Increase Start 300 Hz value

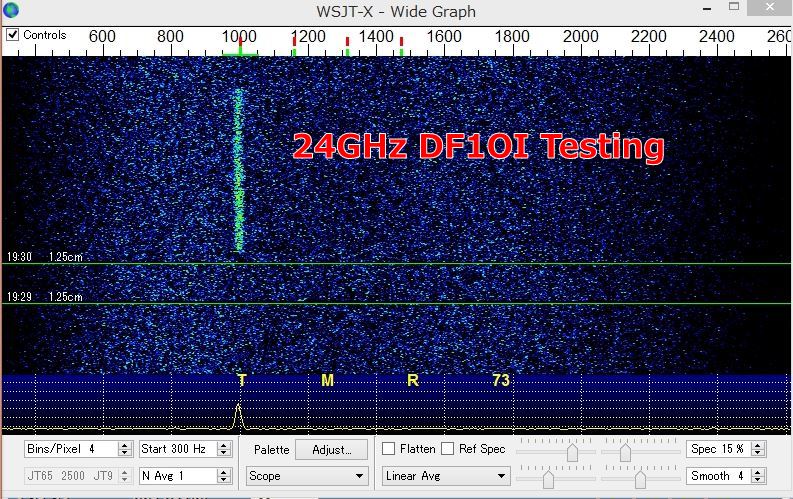click(224, 445)
